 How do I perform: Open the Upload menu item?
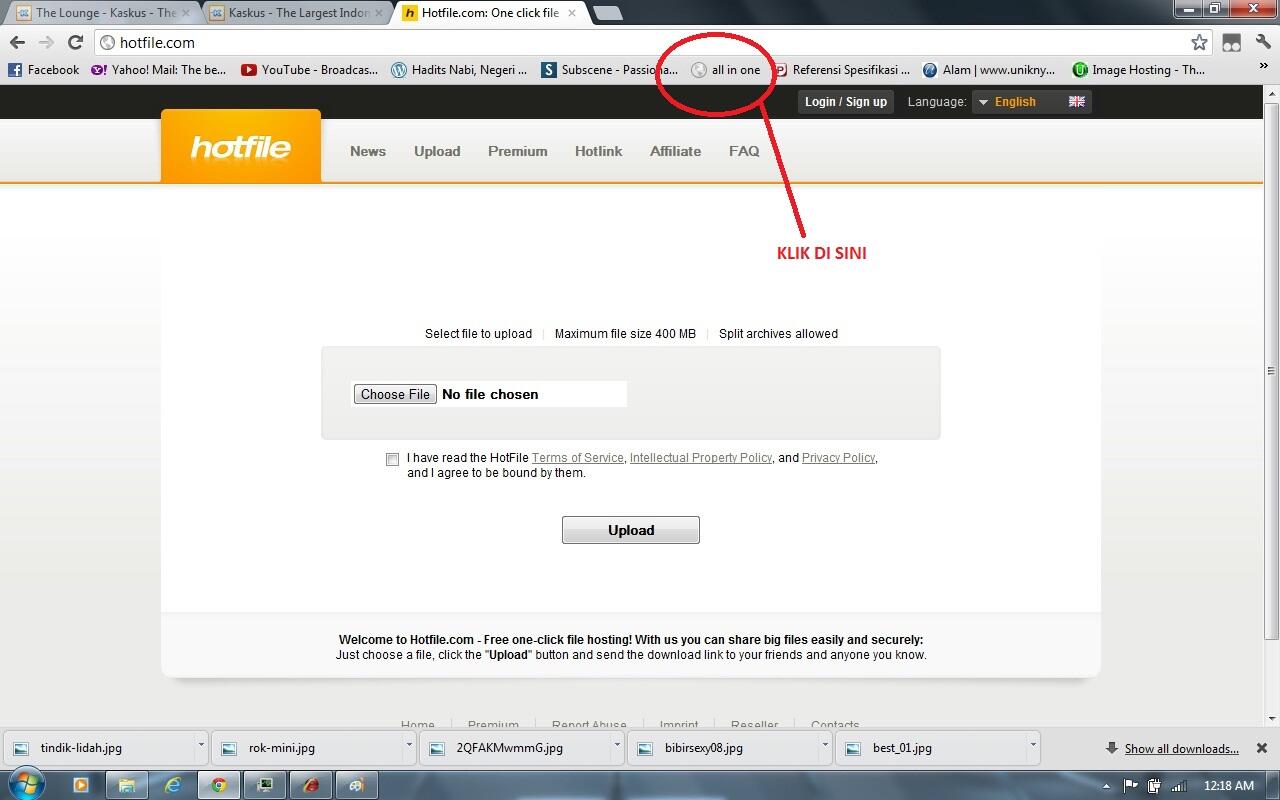click(x=437, y=151)
